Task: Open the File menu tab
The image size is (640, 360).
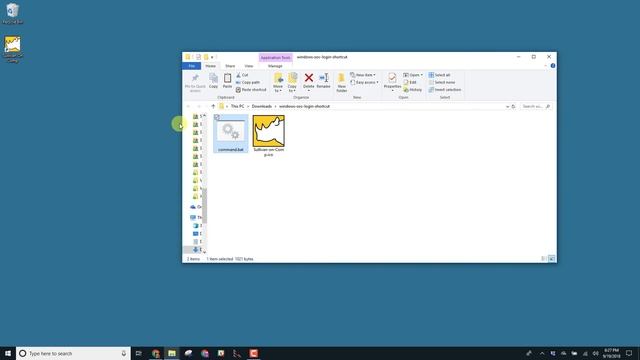Action: (x=191, y=66)
